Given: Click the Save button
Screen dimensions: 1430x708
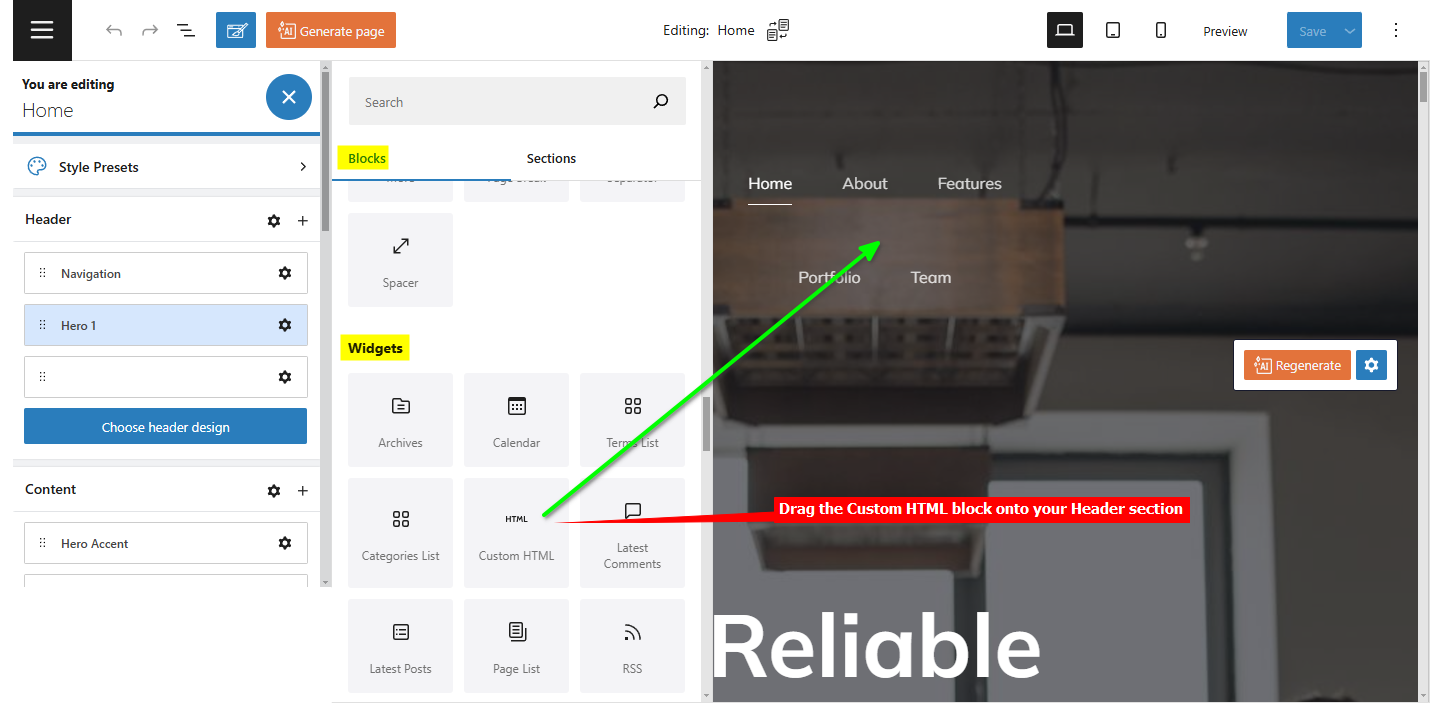Looking at the screenshot, I should (x=1312, y=30).
